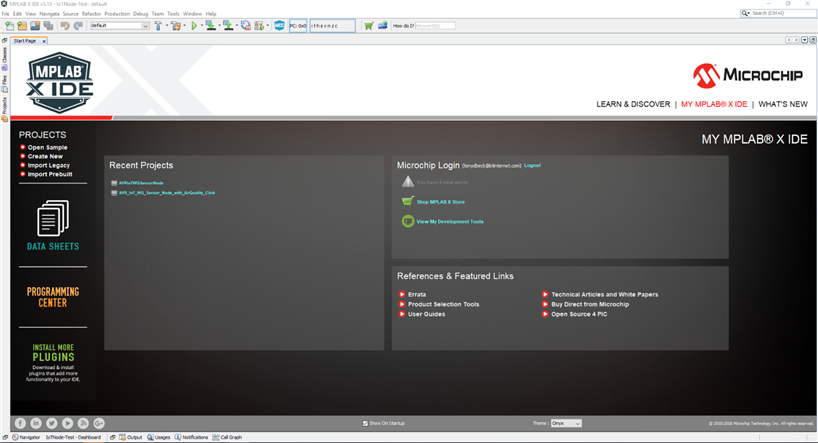This screenshot has width=818, height=443.
Task: Open the Theme Onyx dropdown
Action: tap(566, 423)
